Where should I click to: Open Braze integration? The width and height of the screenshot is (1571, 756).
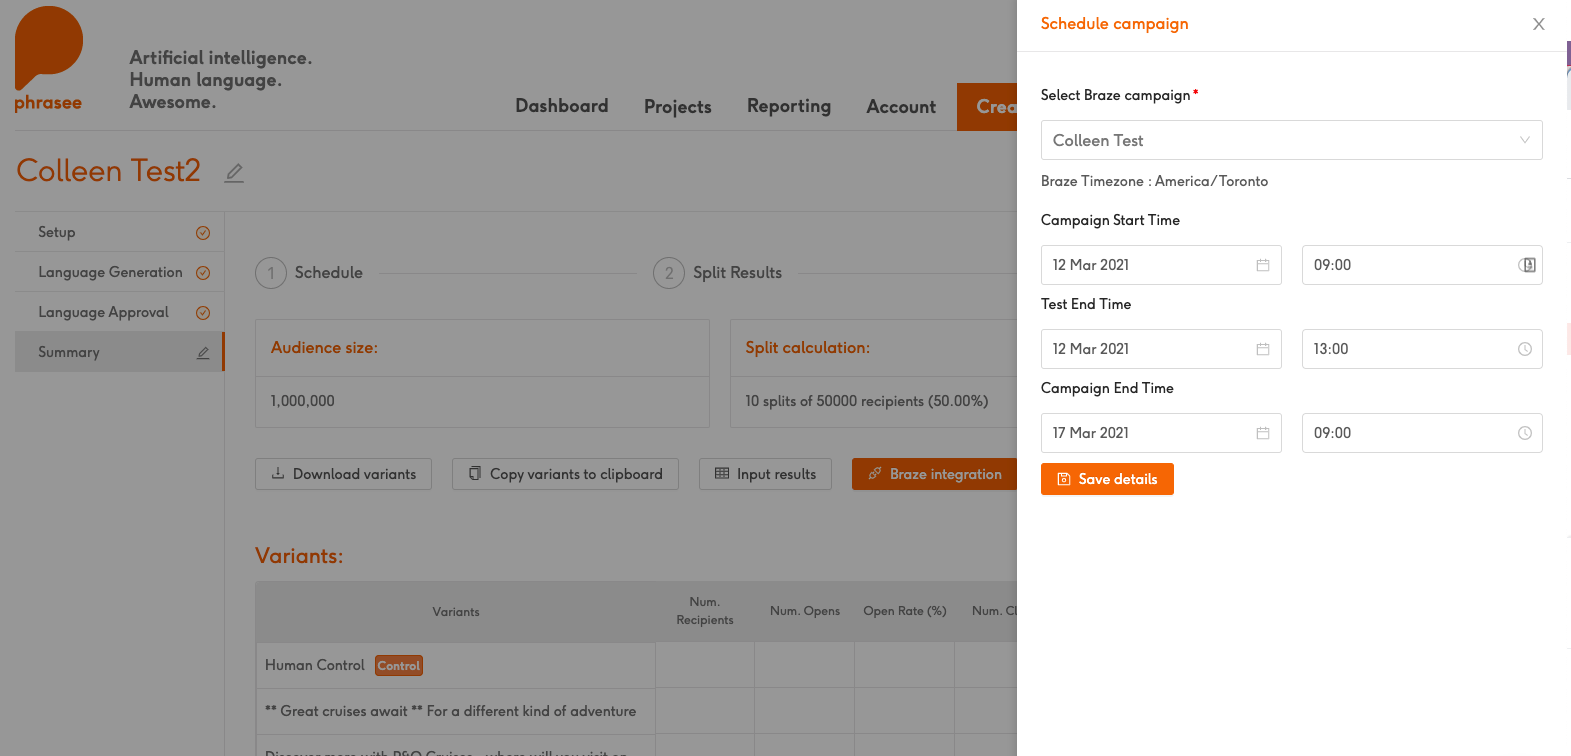point(935,474)
